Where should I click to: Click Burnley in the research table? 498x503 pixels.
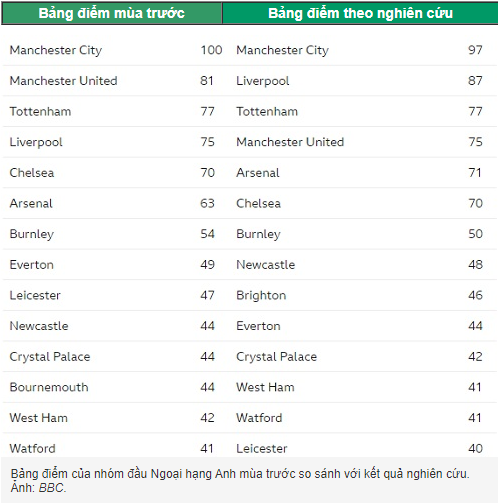[x=258, y=234]
